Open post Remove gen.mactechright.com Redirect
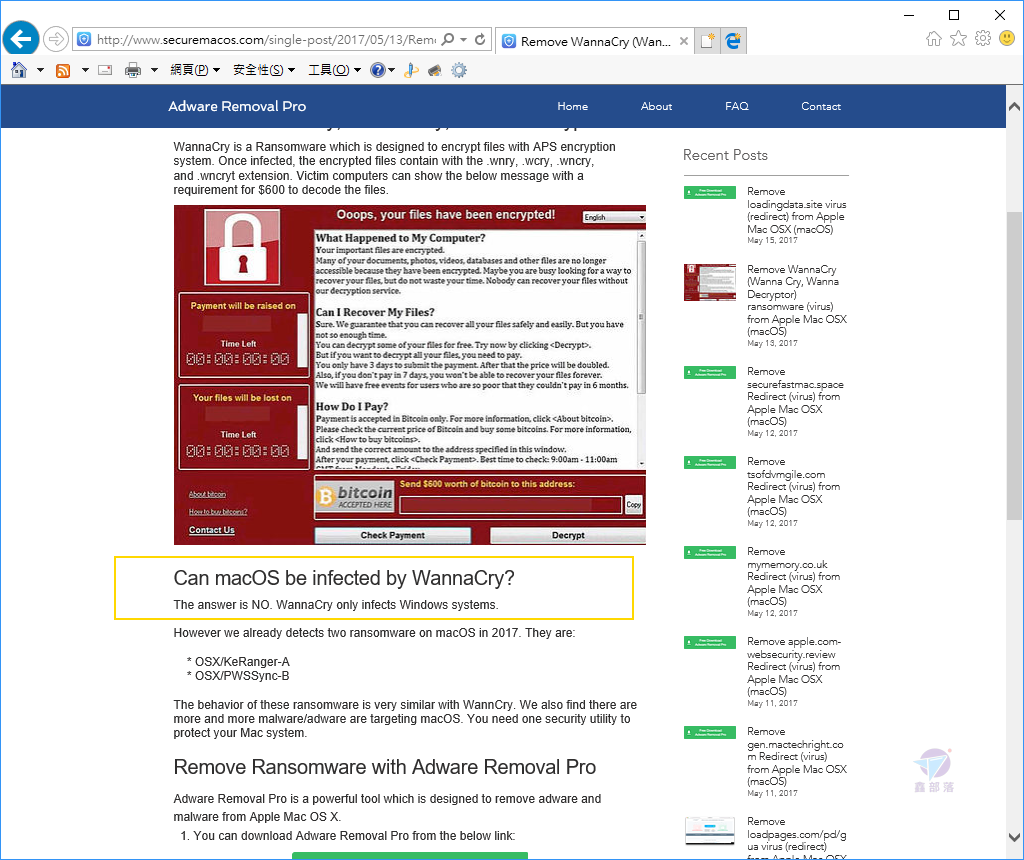Viewport: 1024px width, 860px height. (797, 757)
